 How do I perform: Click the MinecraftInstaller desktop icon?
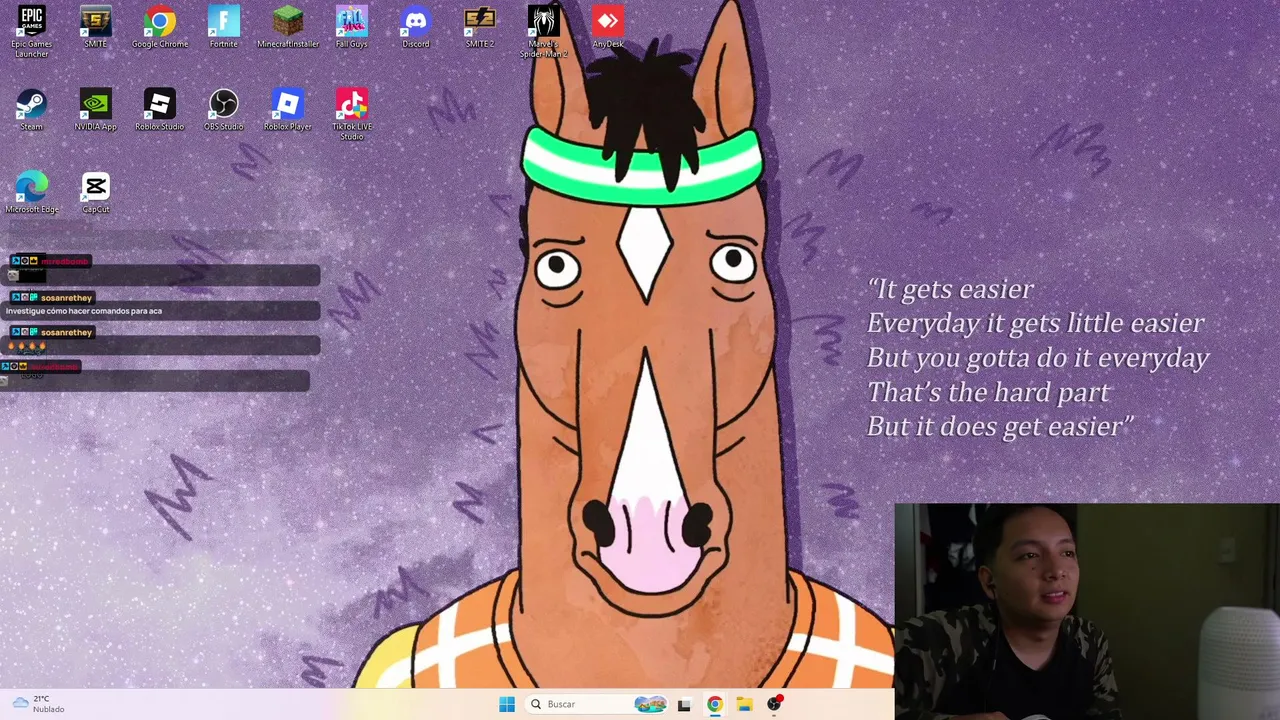288,27
